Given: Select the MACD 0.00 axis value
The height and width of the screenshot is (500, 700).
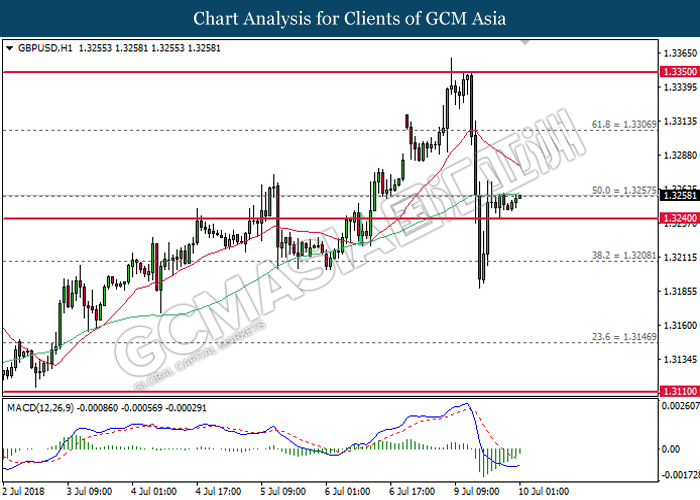Looking at the screenshot, I should [x=671, y=449].
